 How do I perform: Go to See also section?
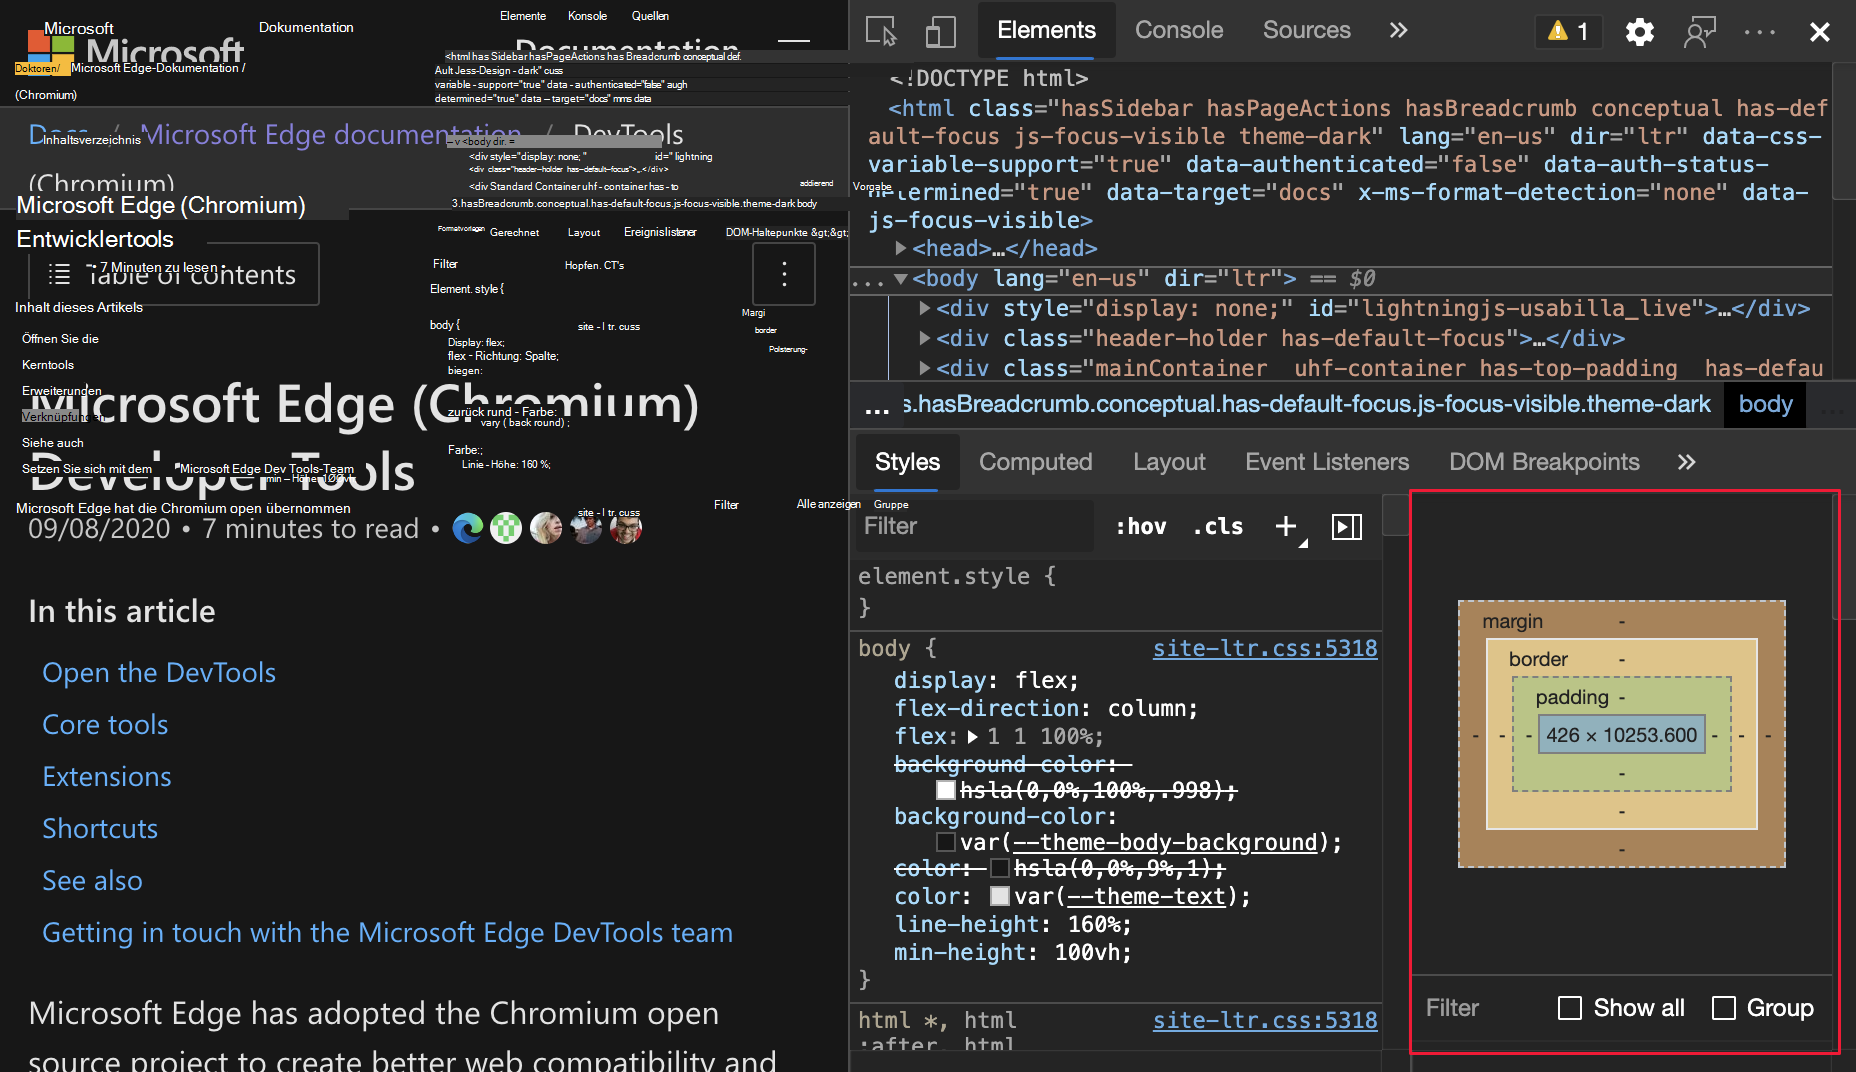tap(92, 881)
